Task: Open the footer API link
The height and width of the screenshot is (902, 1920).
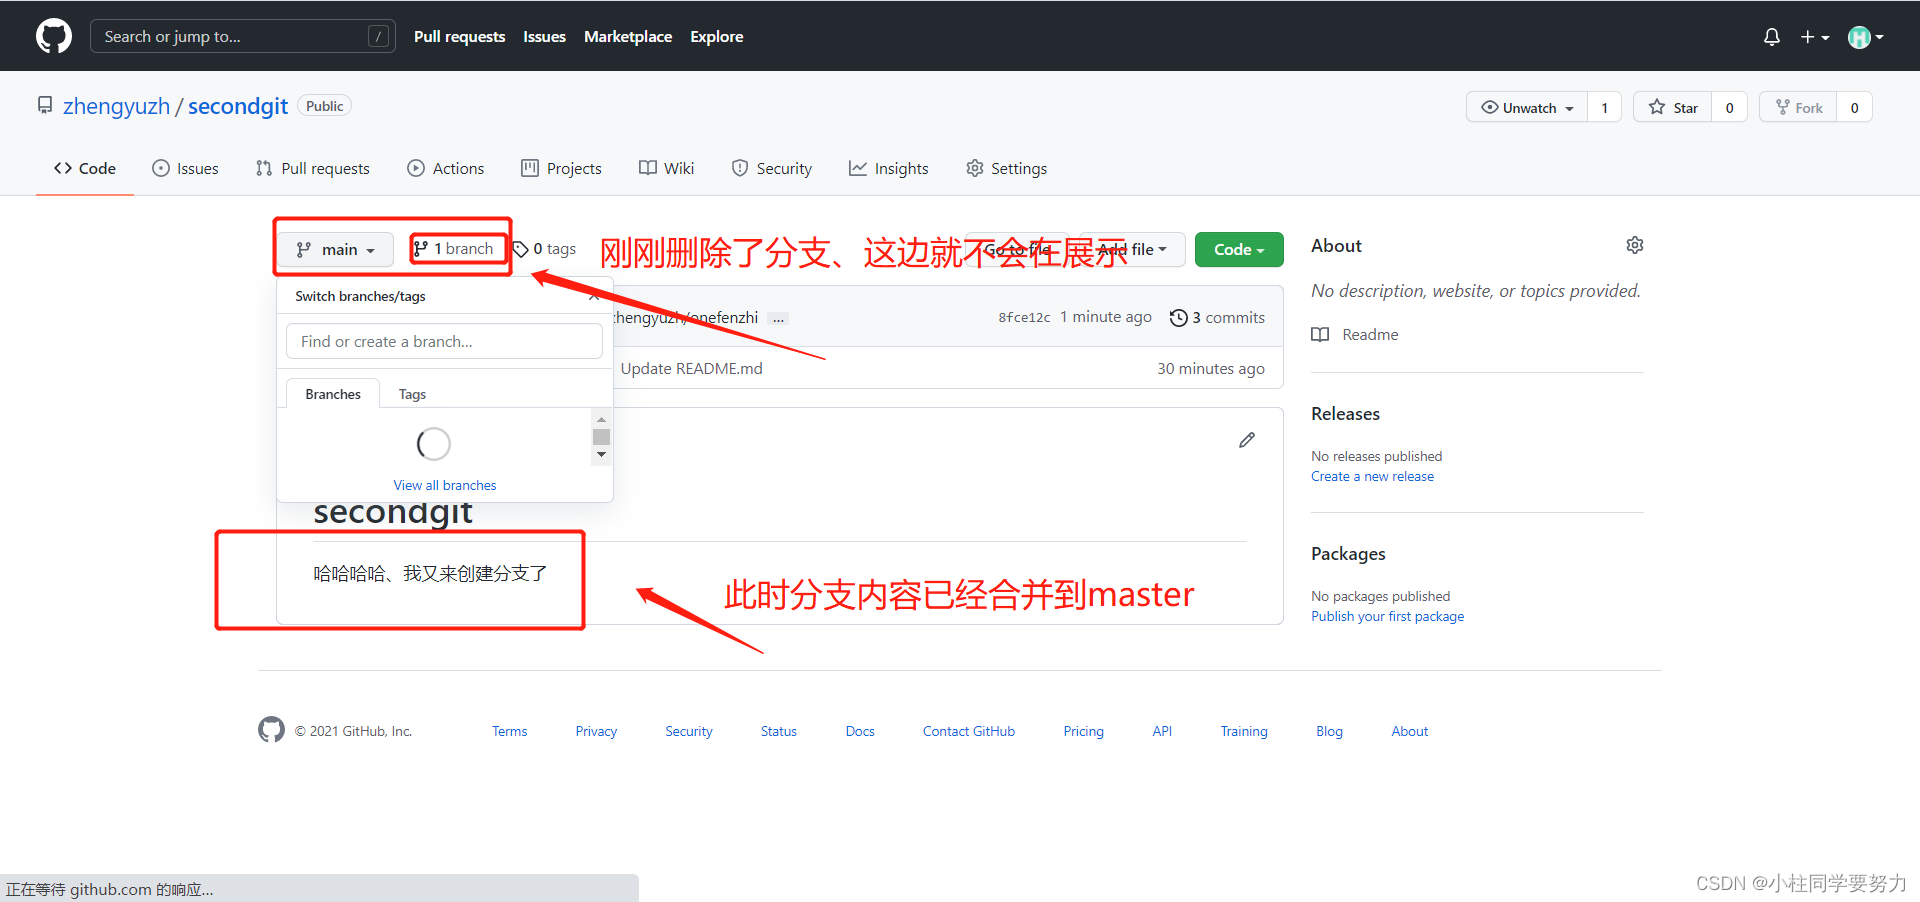Action: click(1162, 731)
